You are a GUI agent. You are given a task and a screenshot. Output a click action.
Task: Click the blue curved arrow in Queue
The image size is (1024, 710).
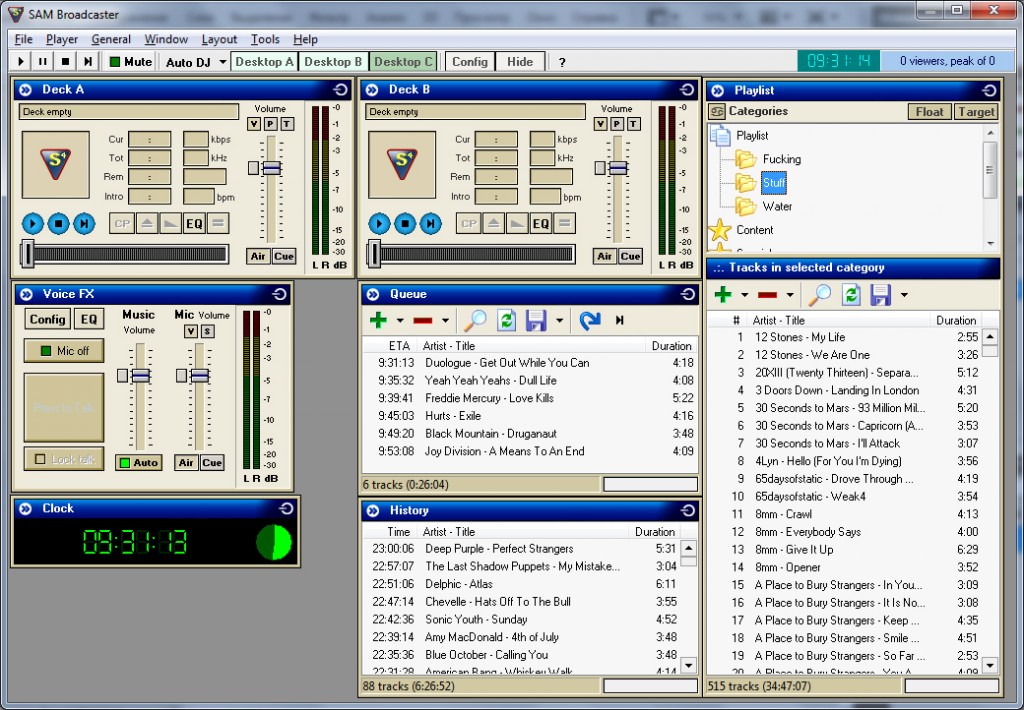(x=590, y=320)
